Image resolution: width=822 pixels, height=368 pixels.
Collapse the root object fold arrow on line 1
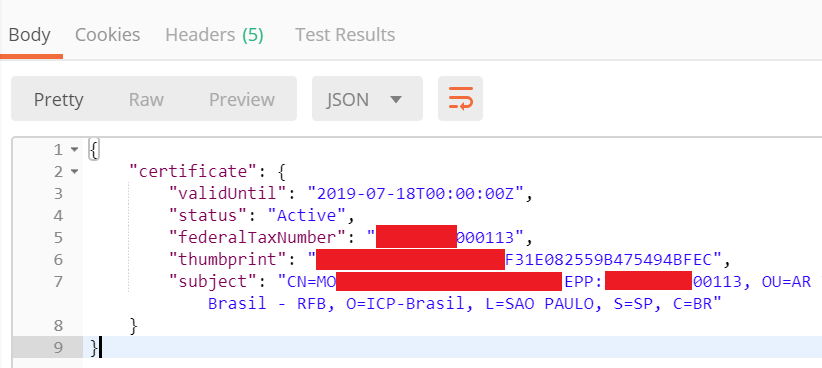coord(74,150)
